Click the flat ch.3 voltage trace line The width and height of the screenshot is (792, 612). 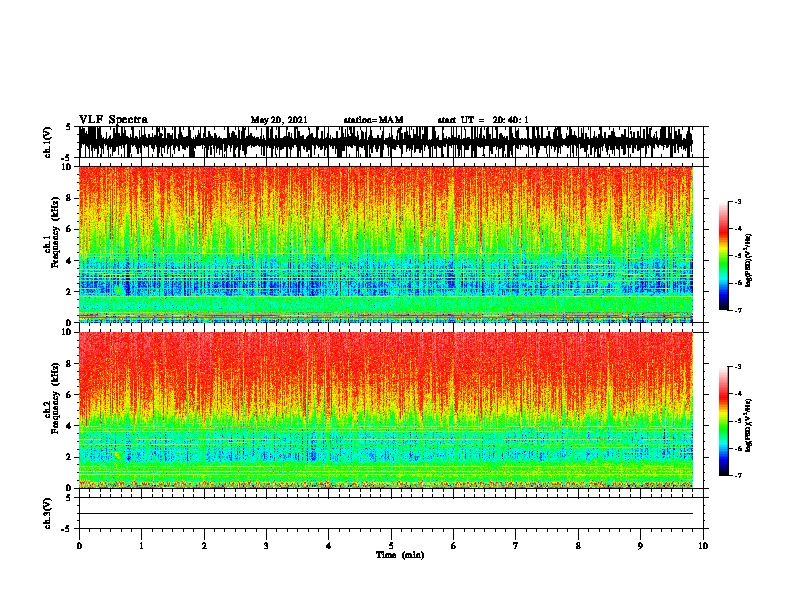(386, 514)
